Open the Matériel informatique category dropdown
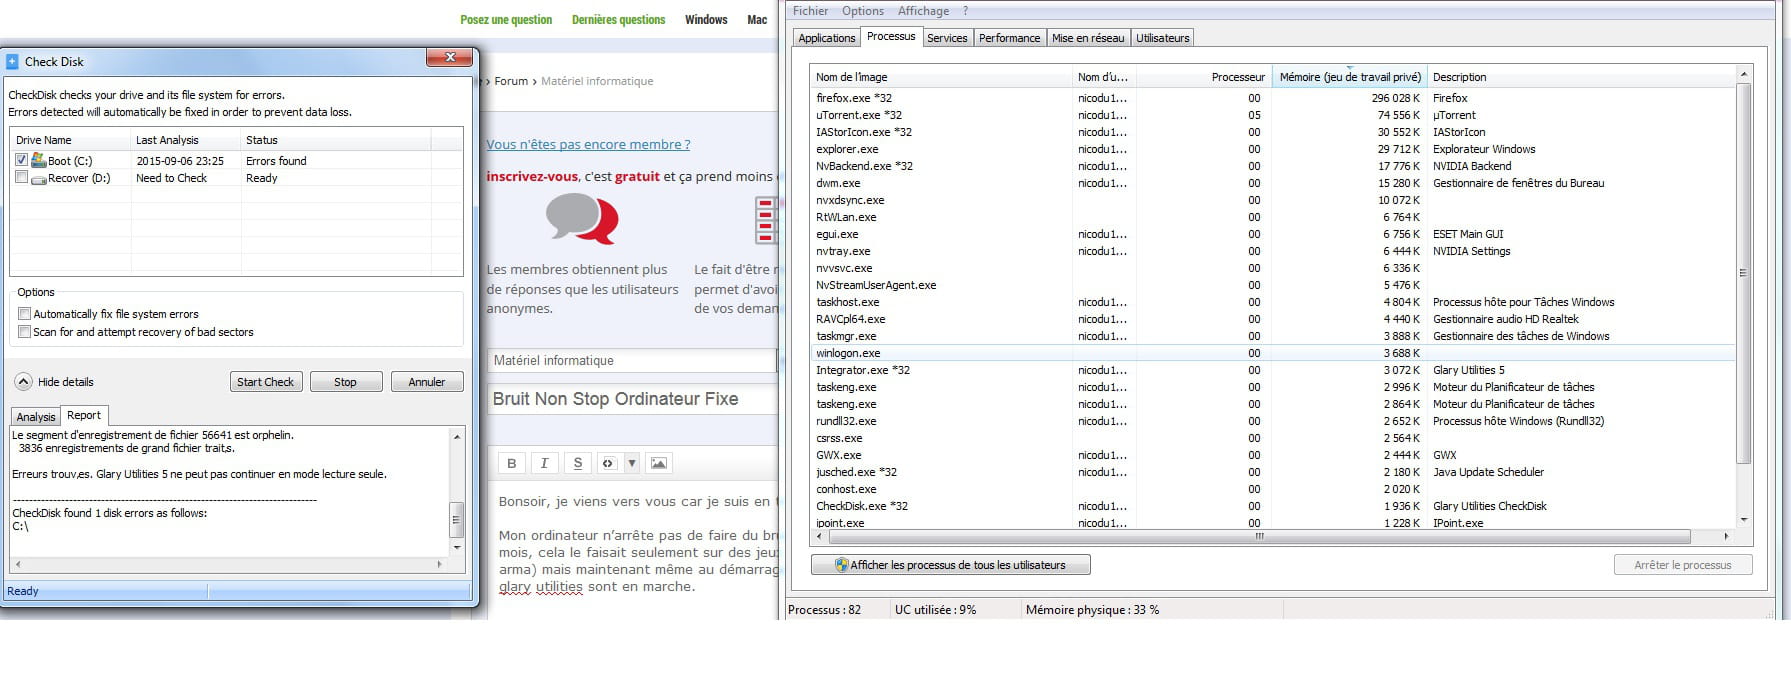 tap(632, 361)
